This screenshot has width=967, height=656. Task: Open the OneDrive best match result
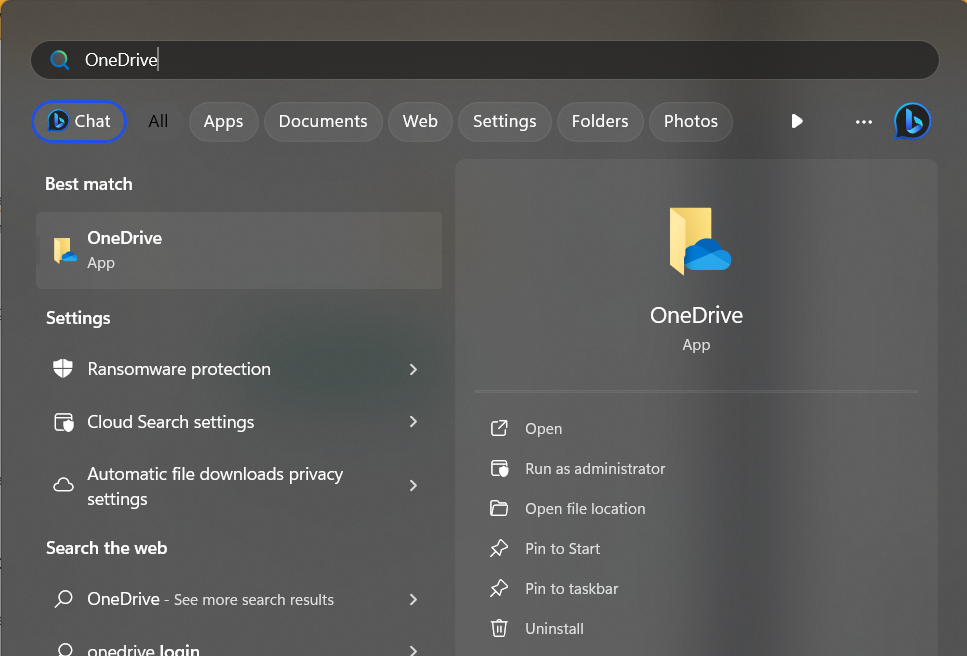click(x=239, y=250)
